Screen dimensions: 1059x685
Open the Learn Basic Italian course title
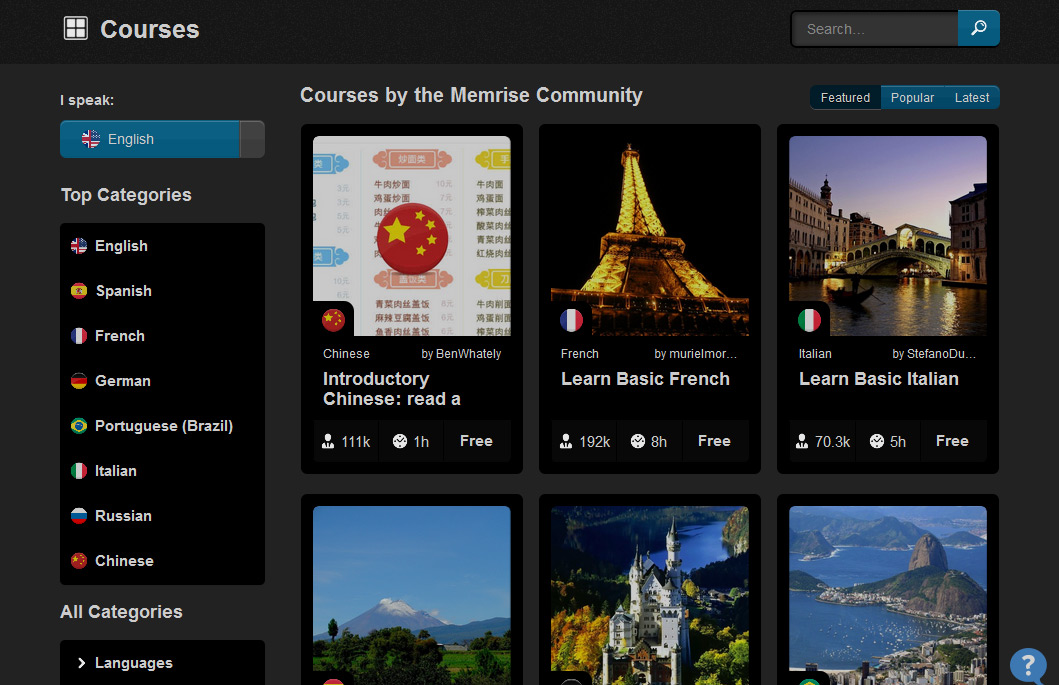point(879,379)
